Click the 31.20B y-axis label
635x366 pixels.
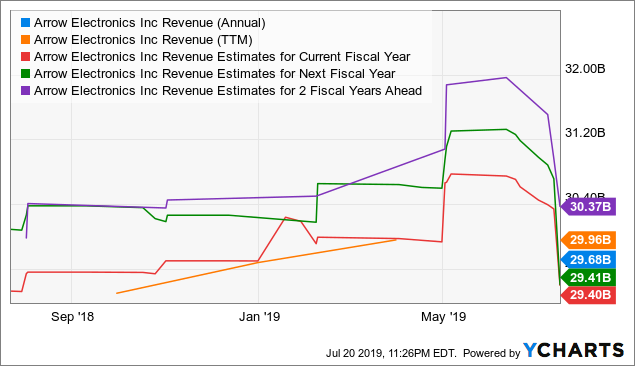(585, 132)
